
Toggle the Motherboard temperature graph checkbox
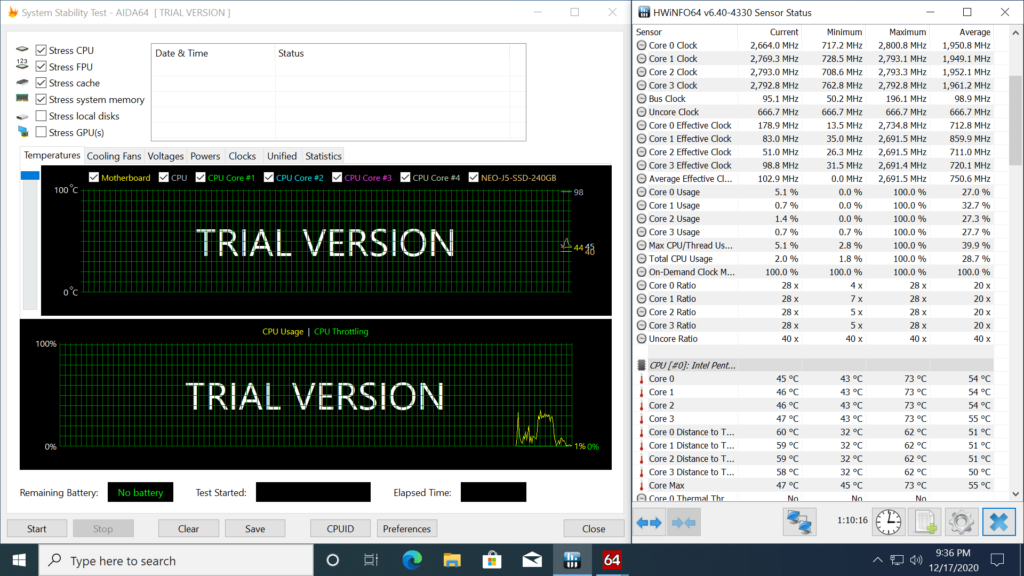pyautogui.click(x=94, y=178)
